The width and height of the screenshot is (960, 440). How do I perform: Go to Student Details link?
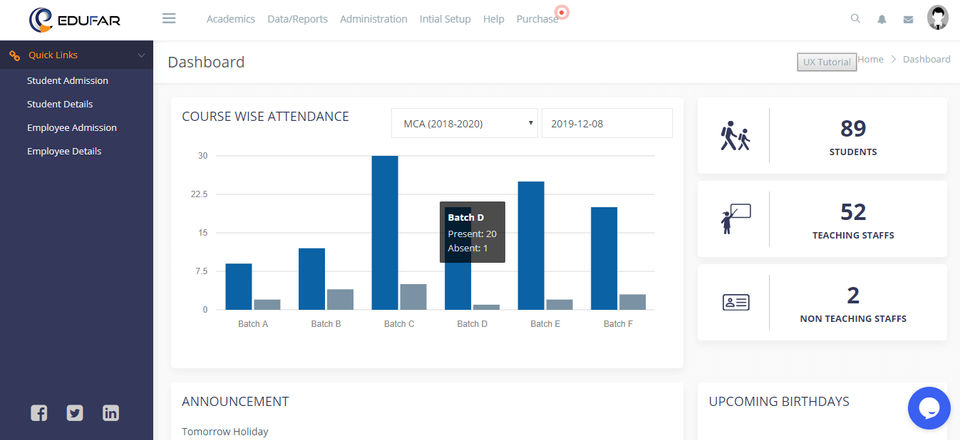[x=60, y=104]
